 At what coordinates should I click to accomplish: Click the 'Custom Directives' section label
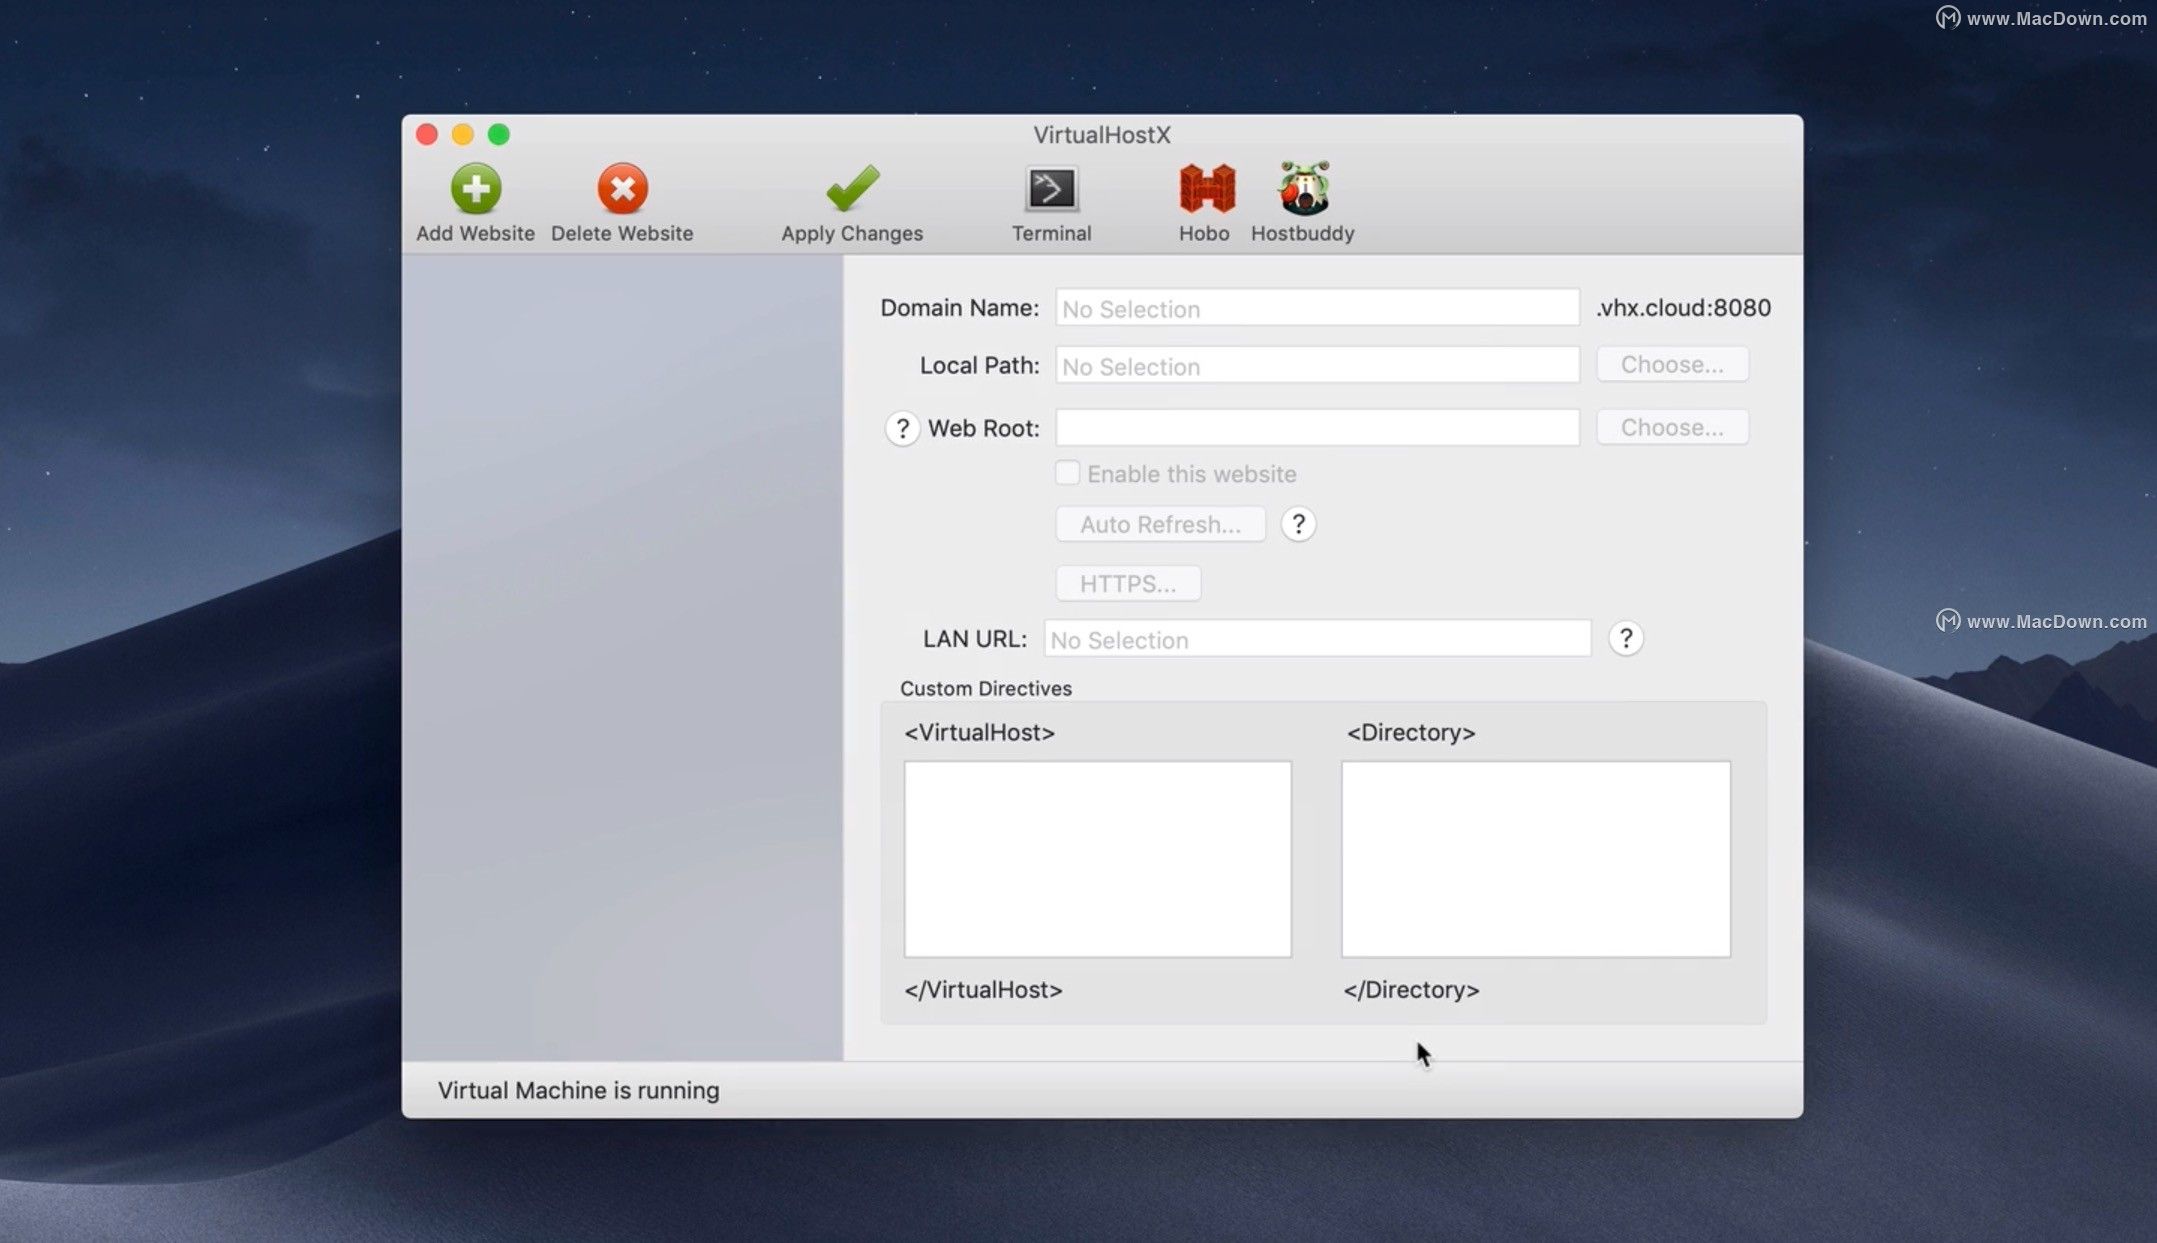[985, 688]
